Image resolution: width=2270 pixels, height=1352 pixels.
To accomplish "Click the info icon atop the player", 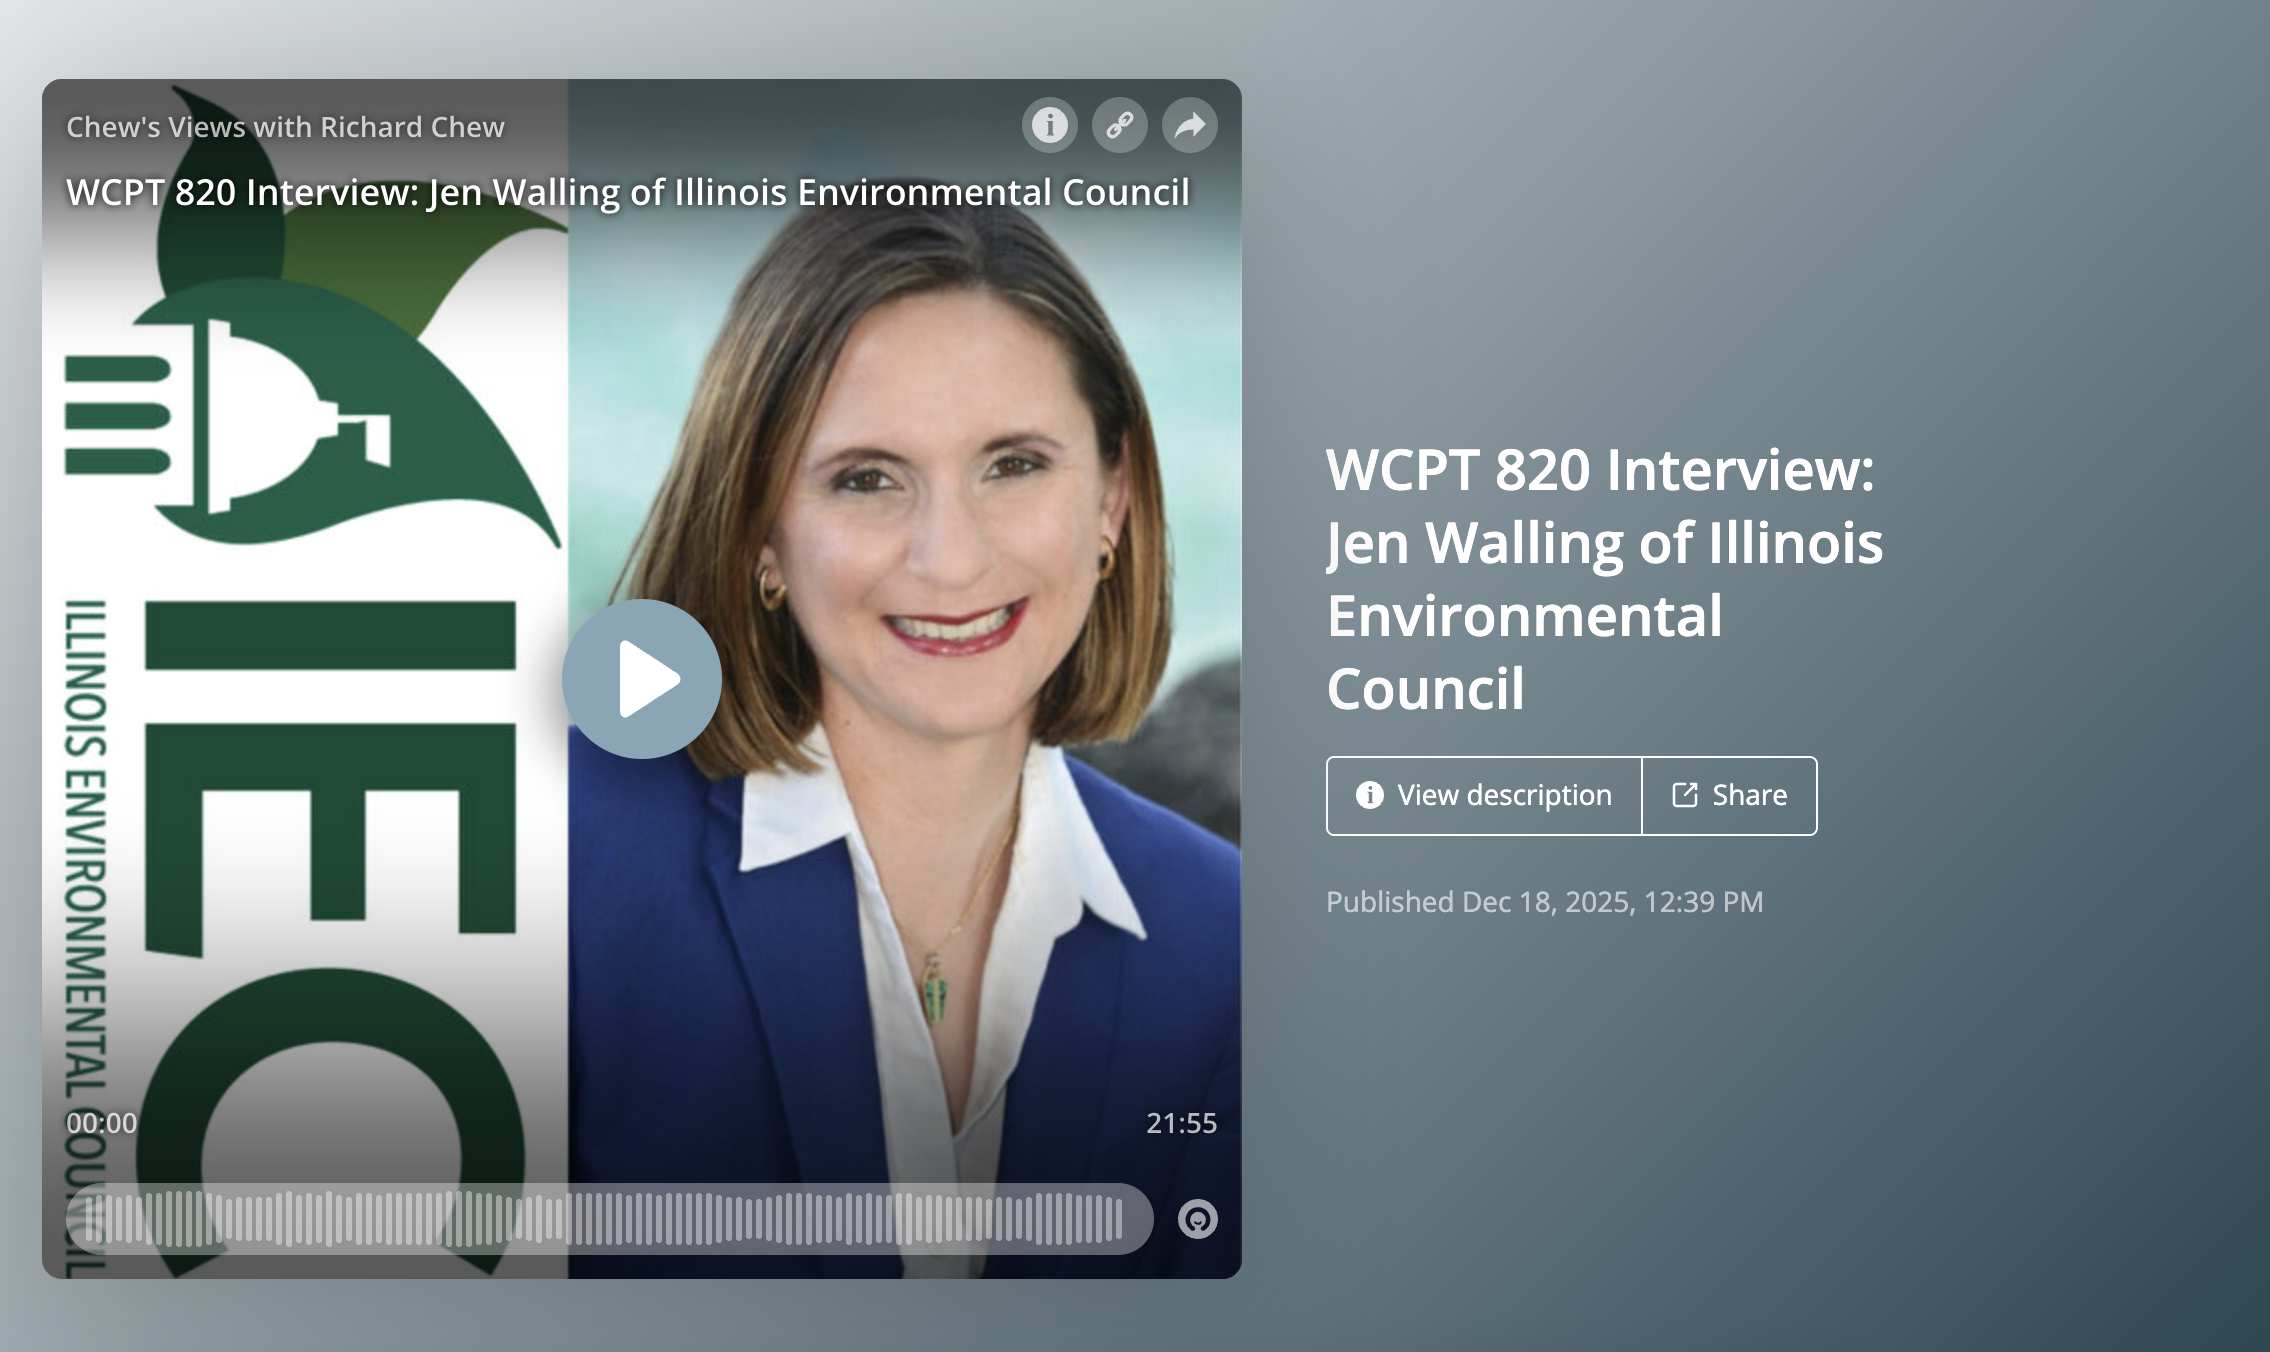I will [x=1049, y=125].
